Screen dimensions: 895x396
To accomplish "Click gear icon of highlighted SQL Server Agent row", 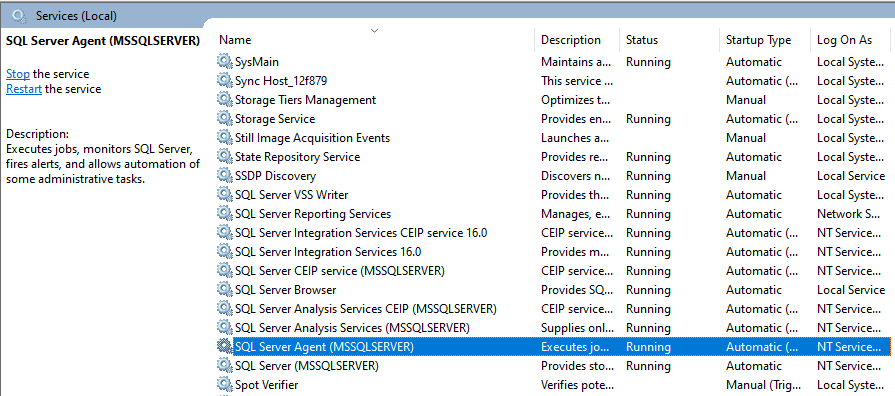I will 225,346.
